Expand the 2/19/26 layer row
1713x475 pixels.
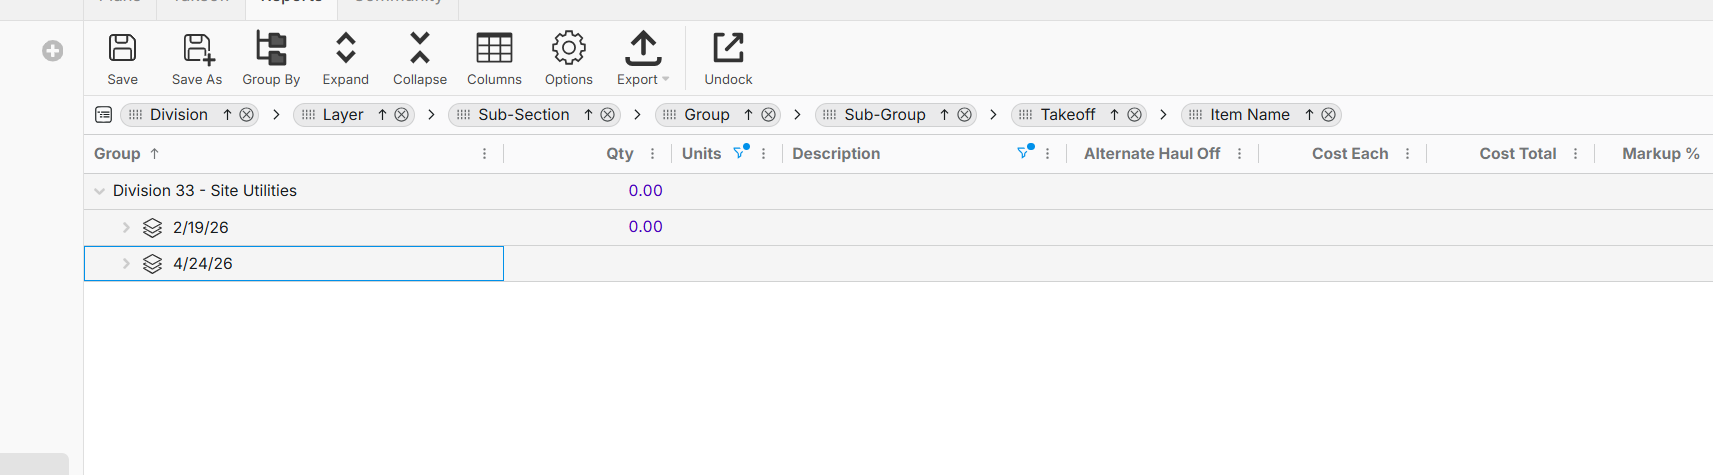pos(126,228)
